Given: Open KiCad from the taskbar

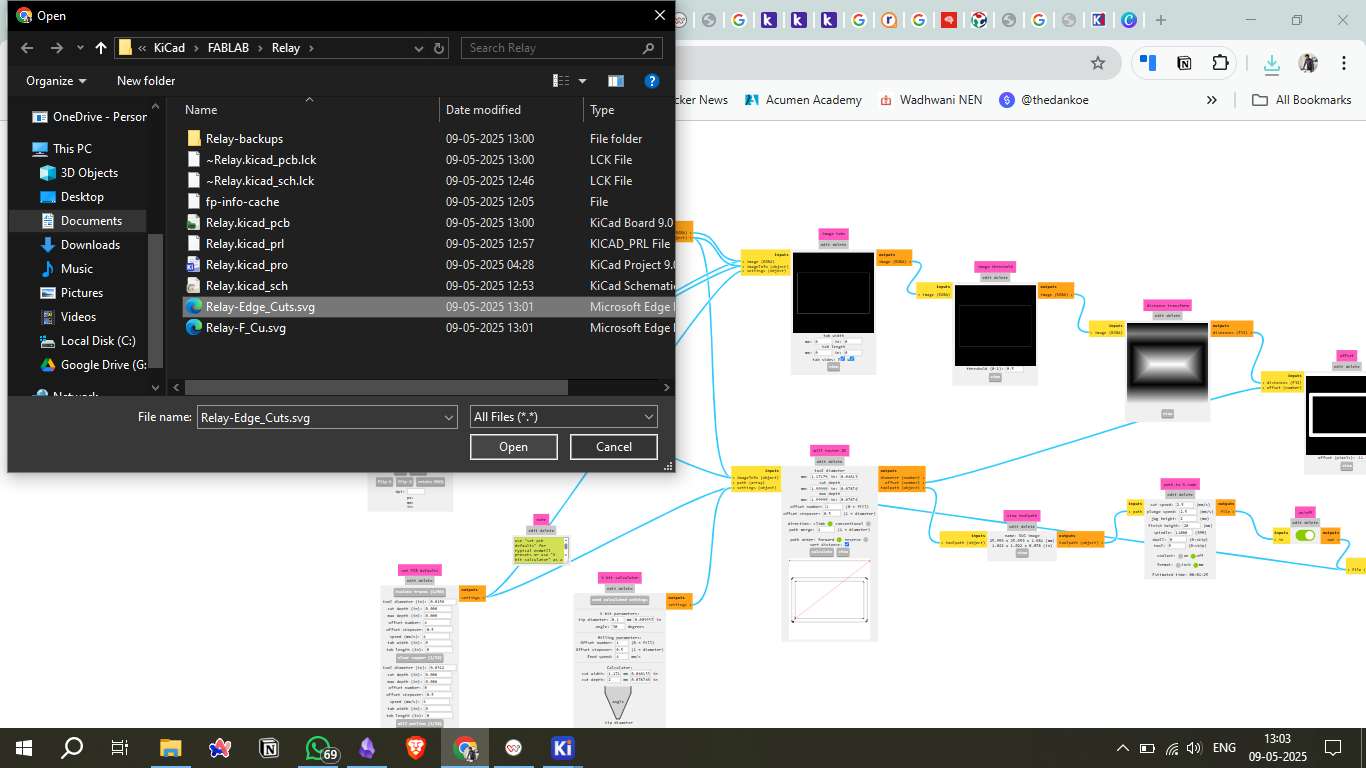Looking at the screenshot, I should click(x=562, y=748).
